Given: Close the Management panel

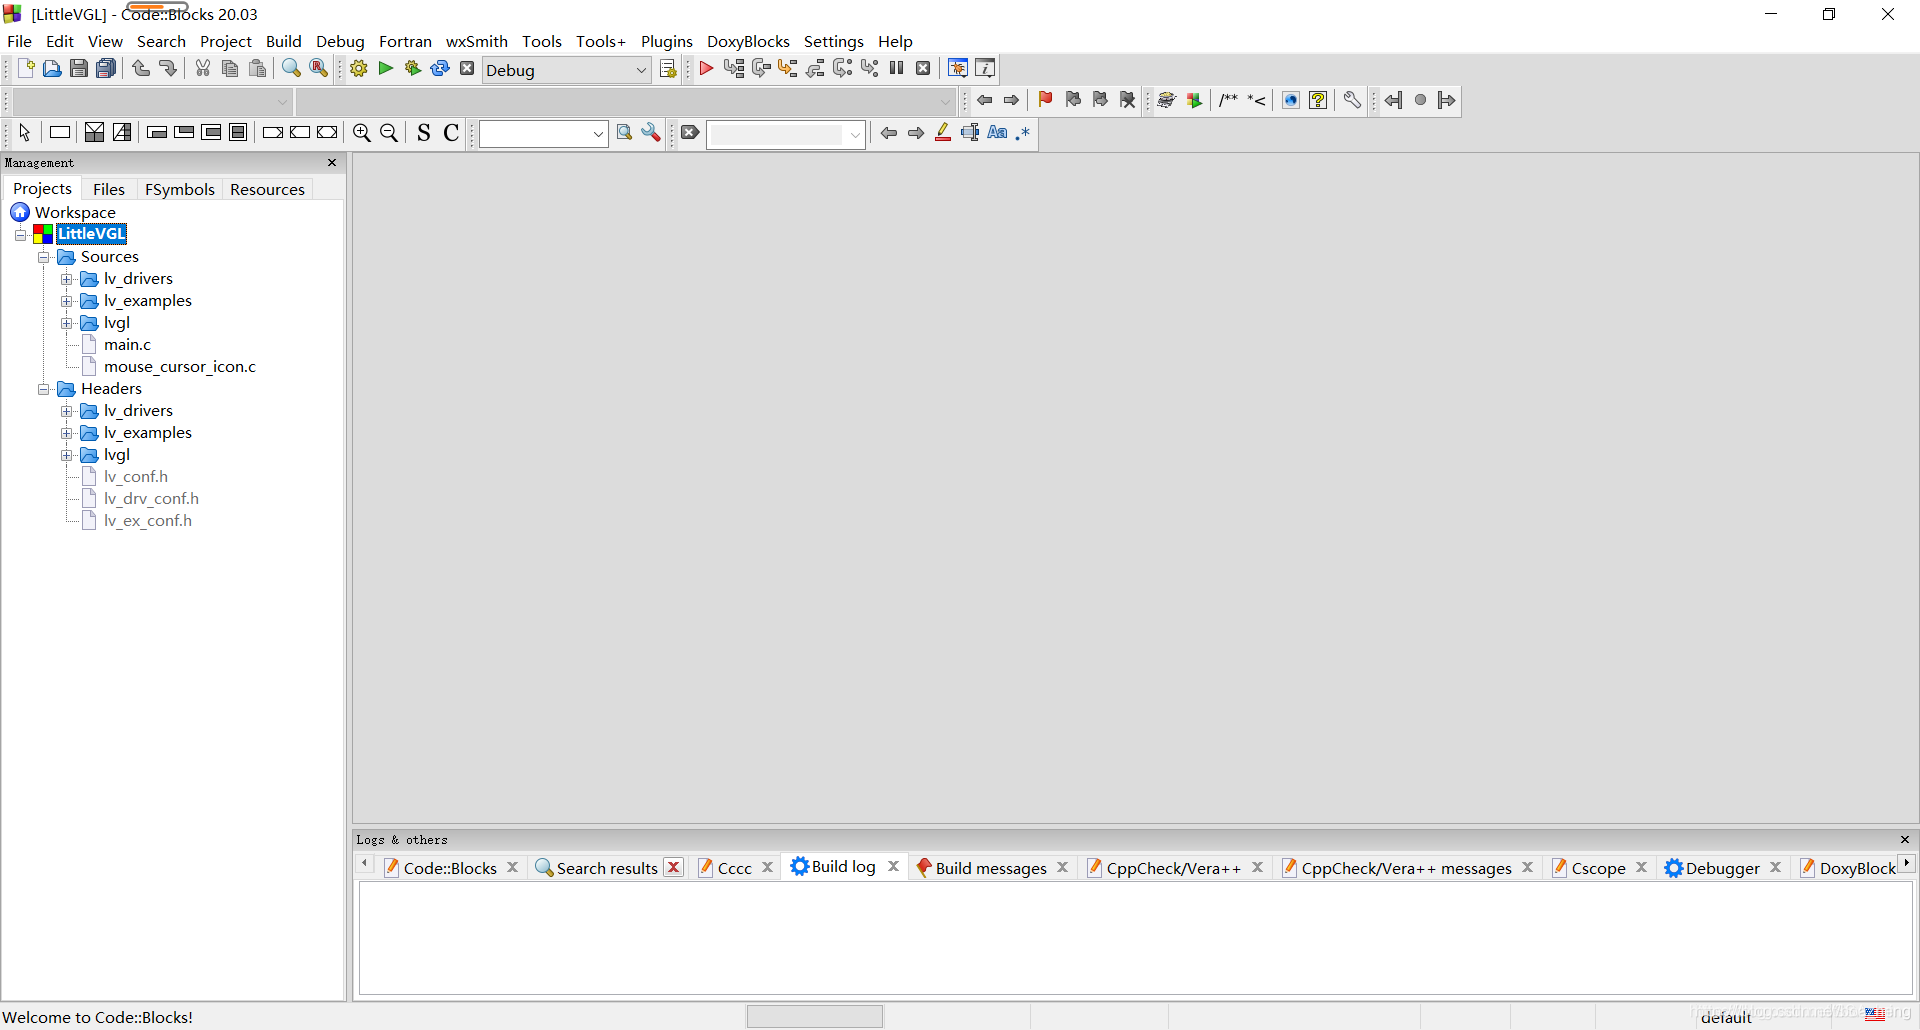Looking at the screenshot, I should 332,162.
